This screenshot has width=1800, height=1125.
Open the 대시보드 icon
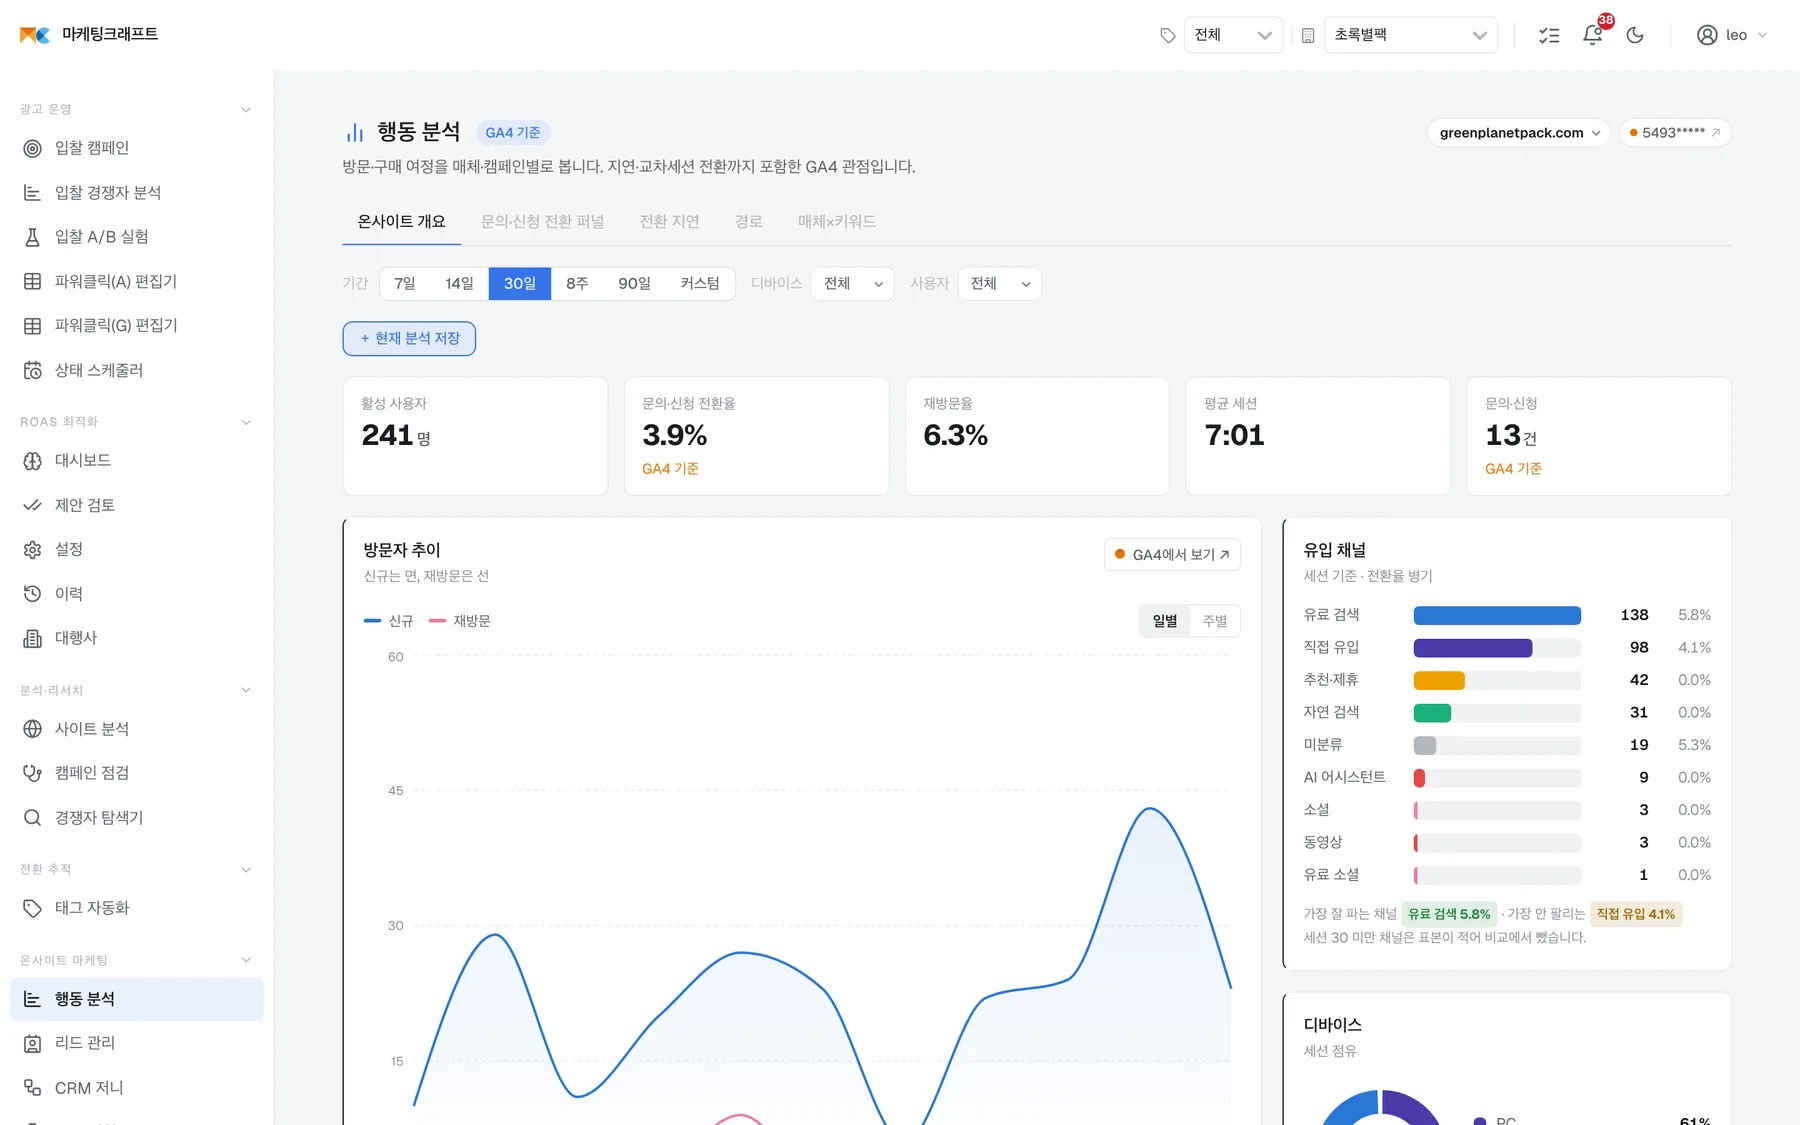pos(32,461)
